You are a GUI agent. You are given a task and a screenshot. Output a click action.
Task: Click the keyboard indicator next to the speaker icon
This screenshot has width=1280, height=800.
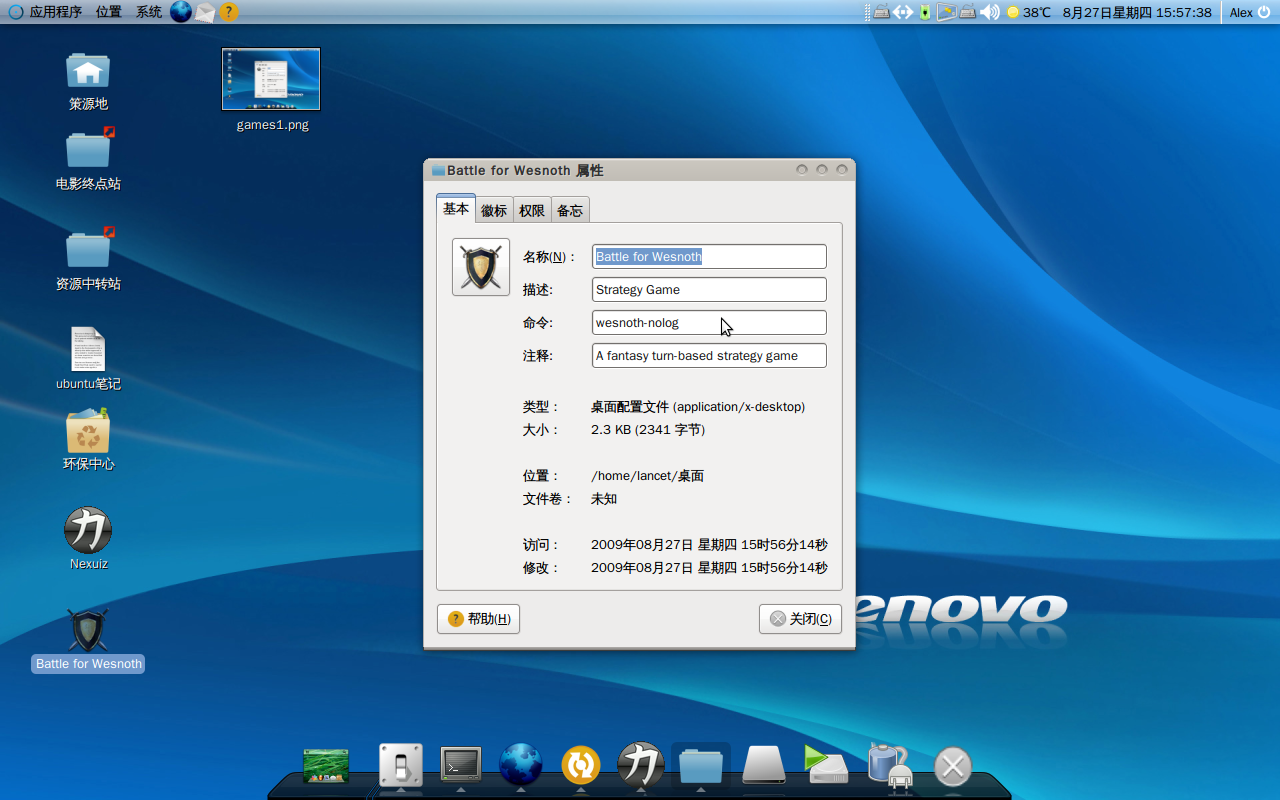[968, 12]
